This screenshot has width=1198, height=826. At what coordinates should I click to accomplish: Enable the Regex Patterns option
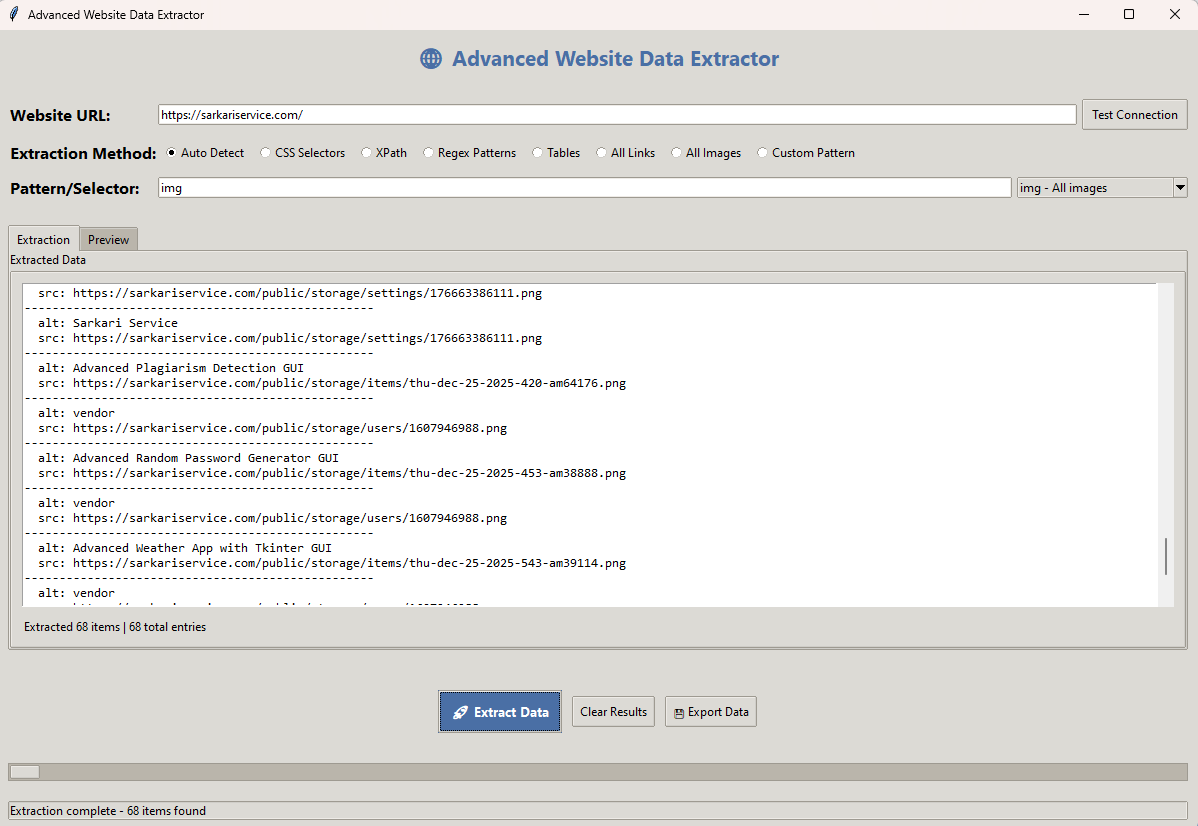pos(429,153)
